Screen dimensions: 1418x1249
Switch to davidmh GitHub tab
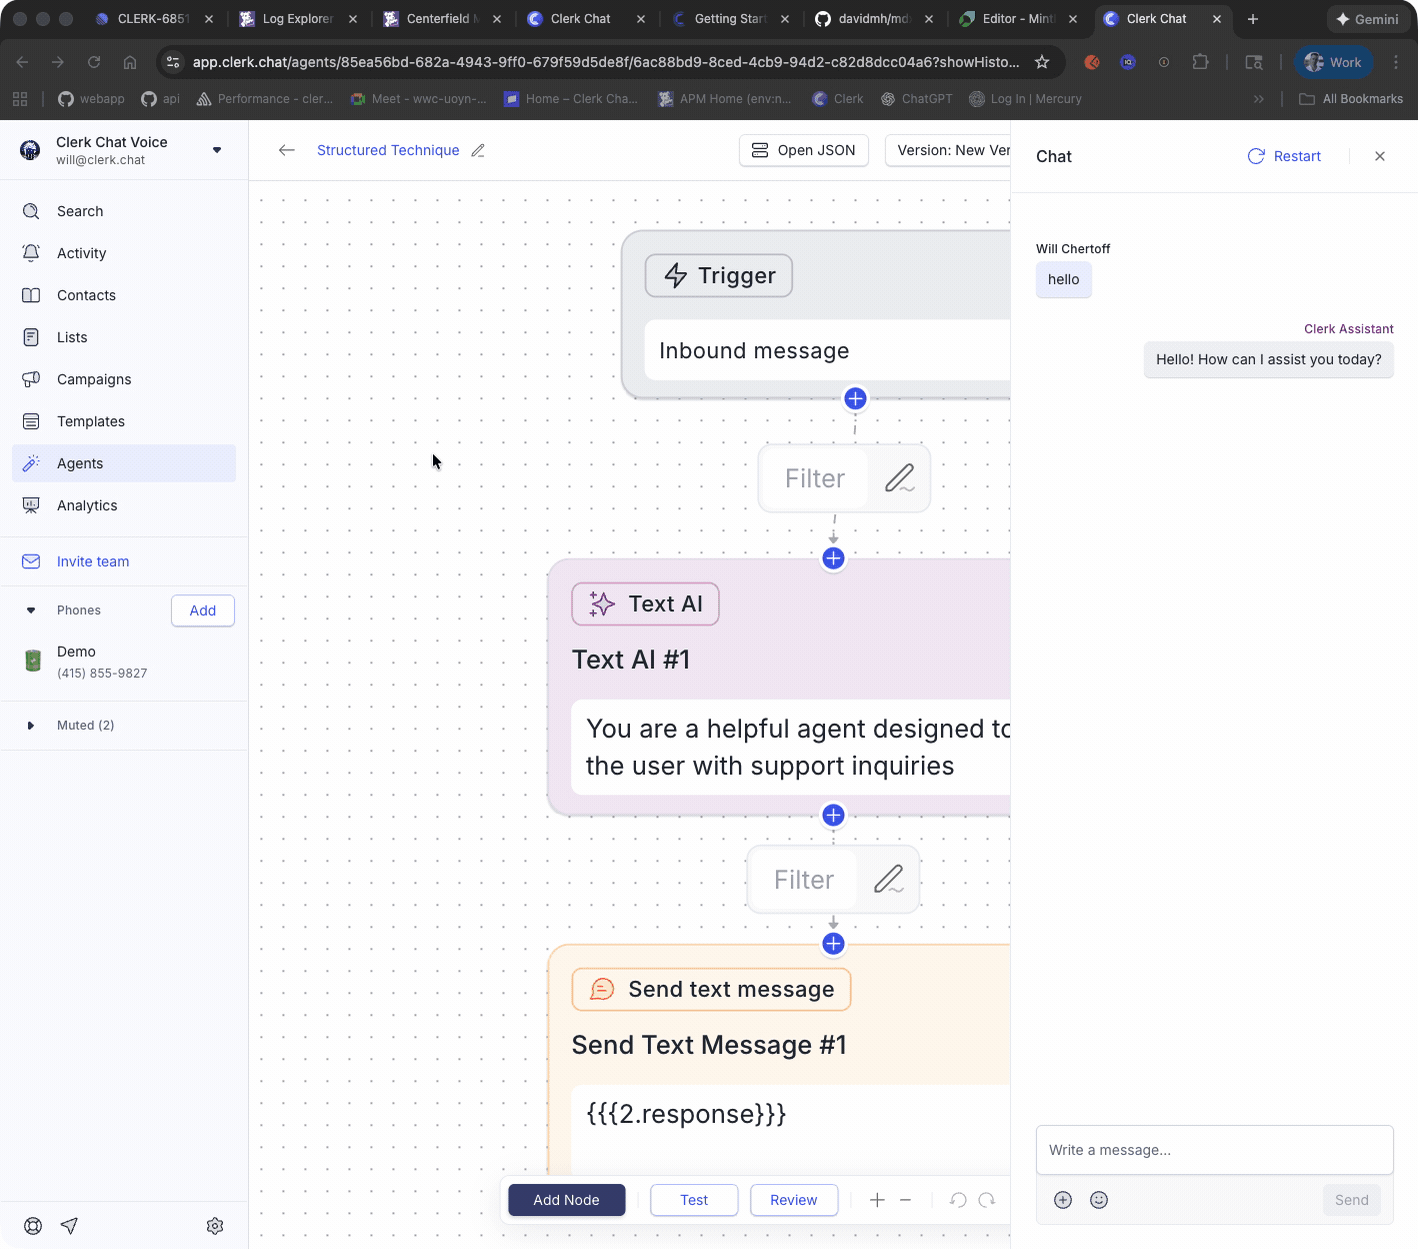point(875,19)
